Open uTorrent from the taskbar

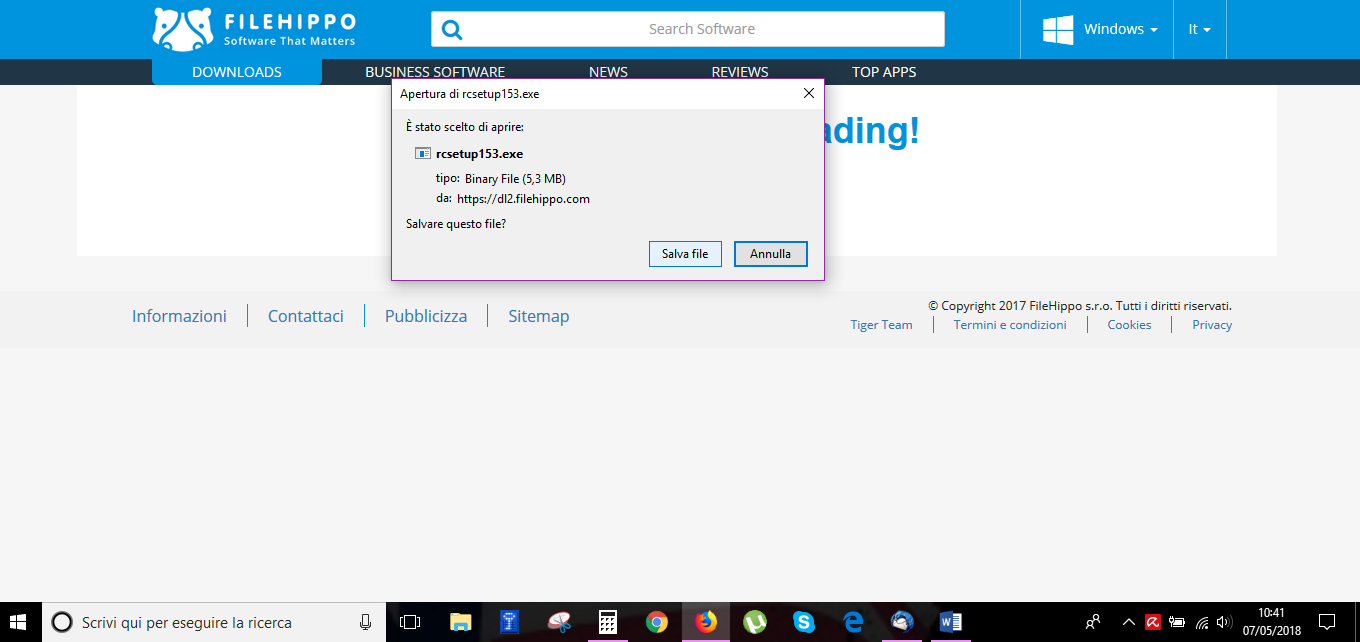(755, 622)
